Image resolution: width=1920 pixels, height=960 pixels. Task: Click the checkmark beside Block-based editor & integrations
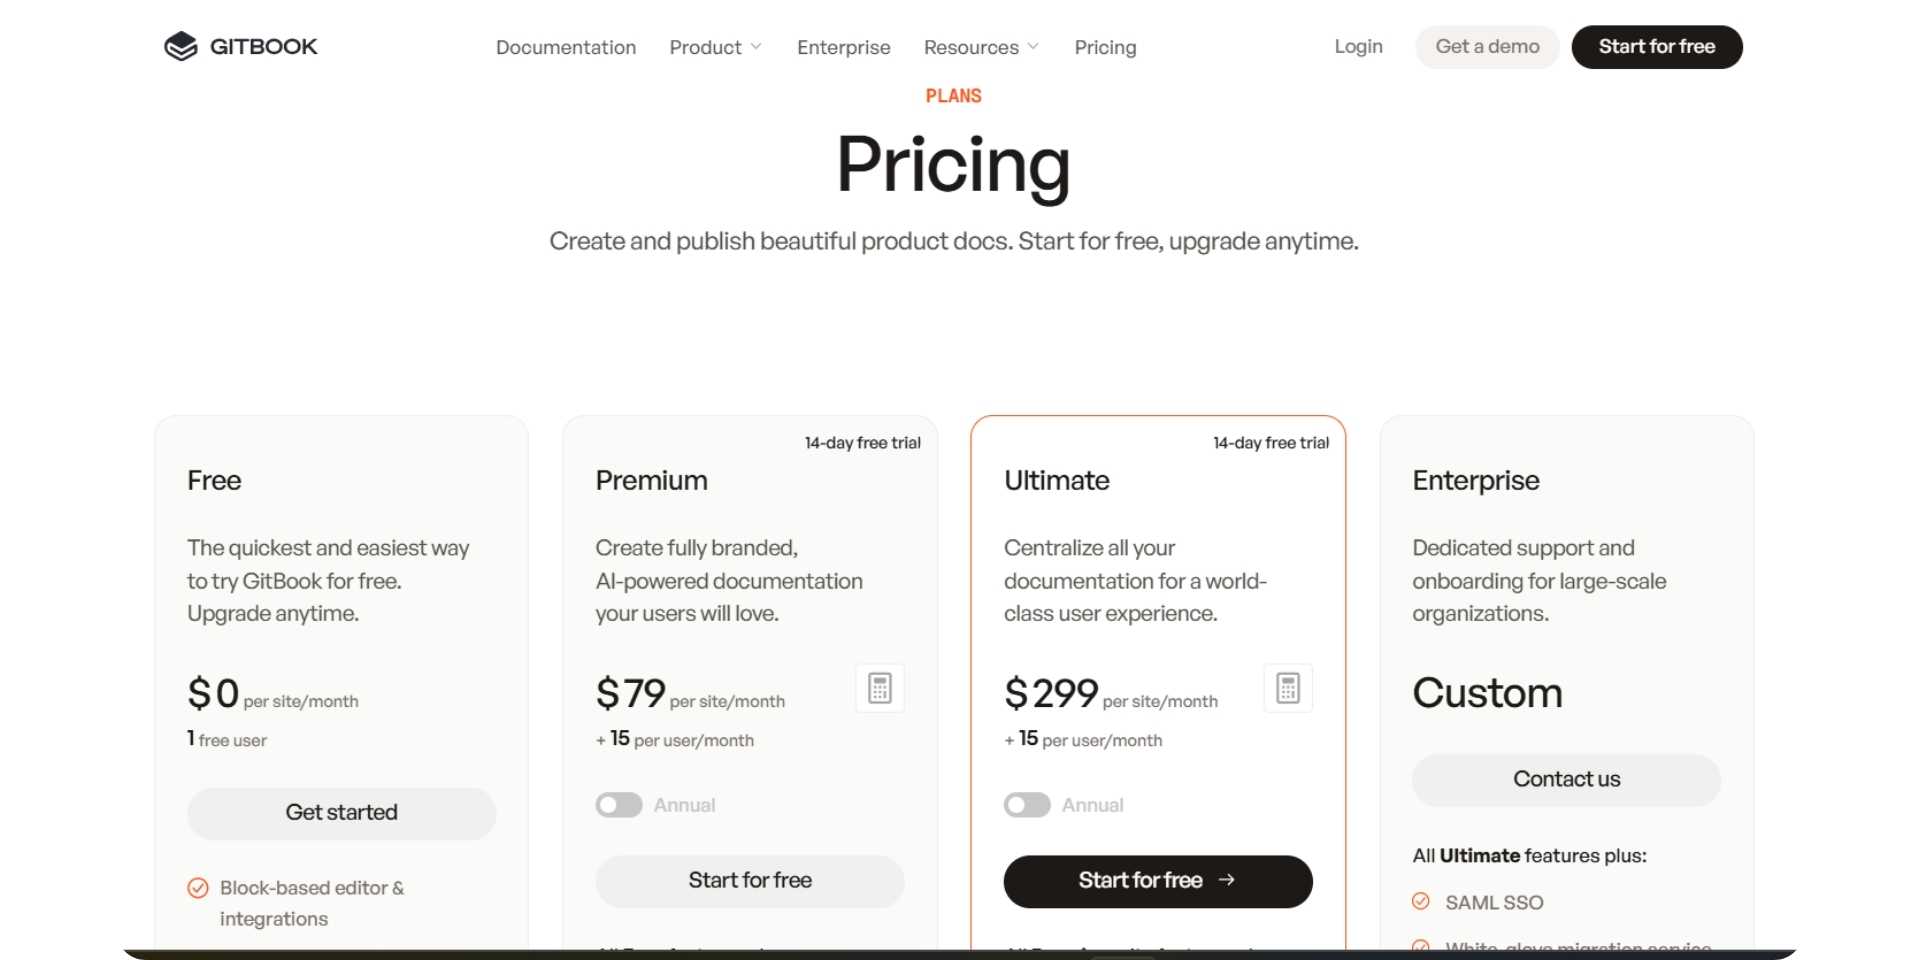pos(197,887)
